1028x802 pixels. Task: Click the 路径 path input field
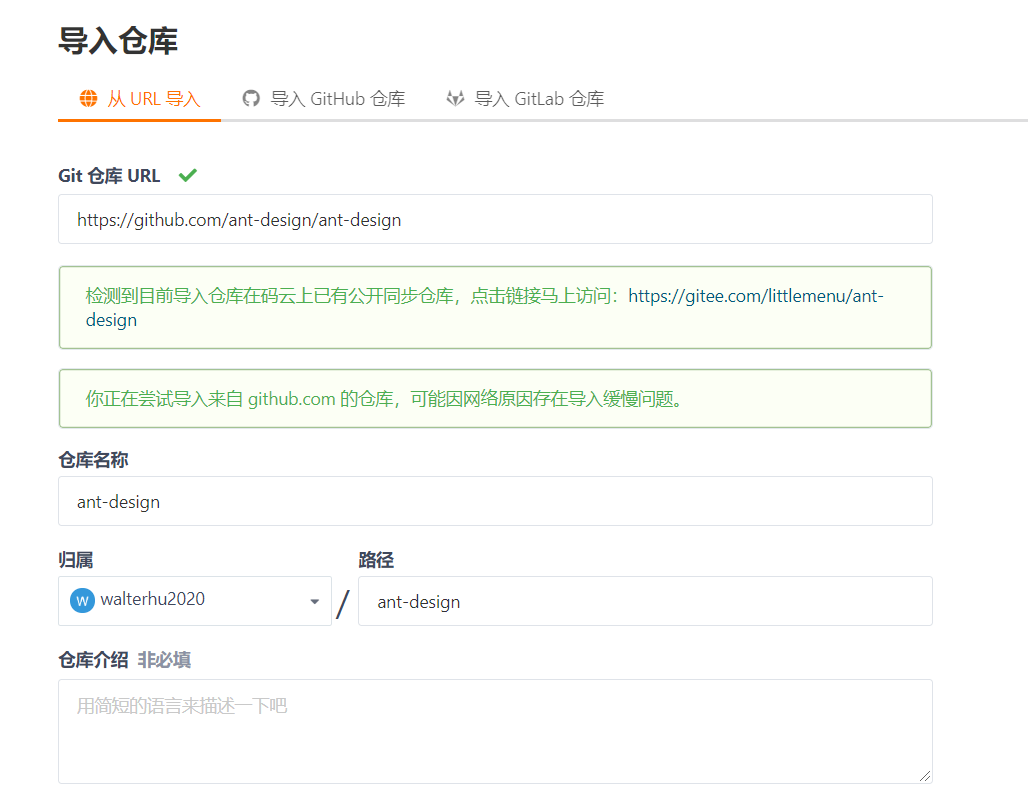coord(645,601)
